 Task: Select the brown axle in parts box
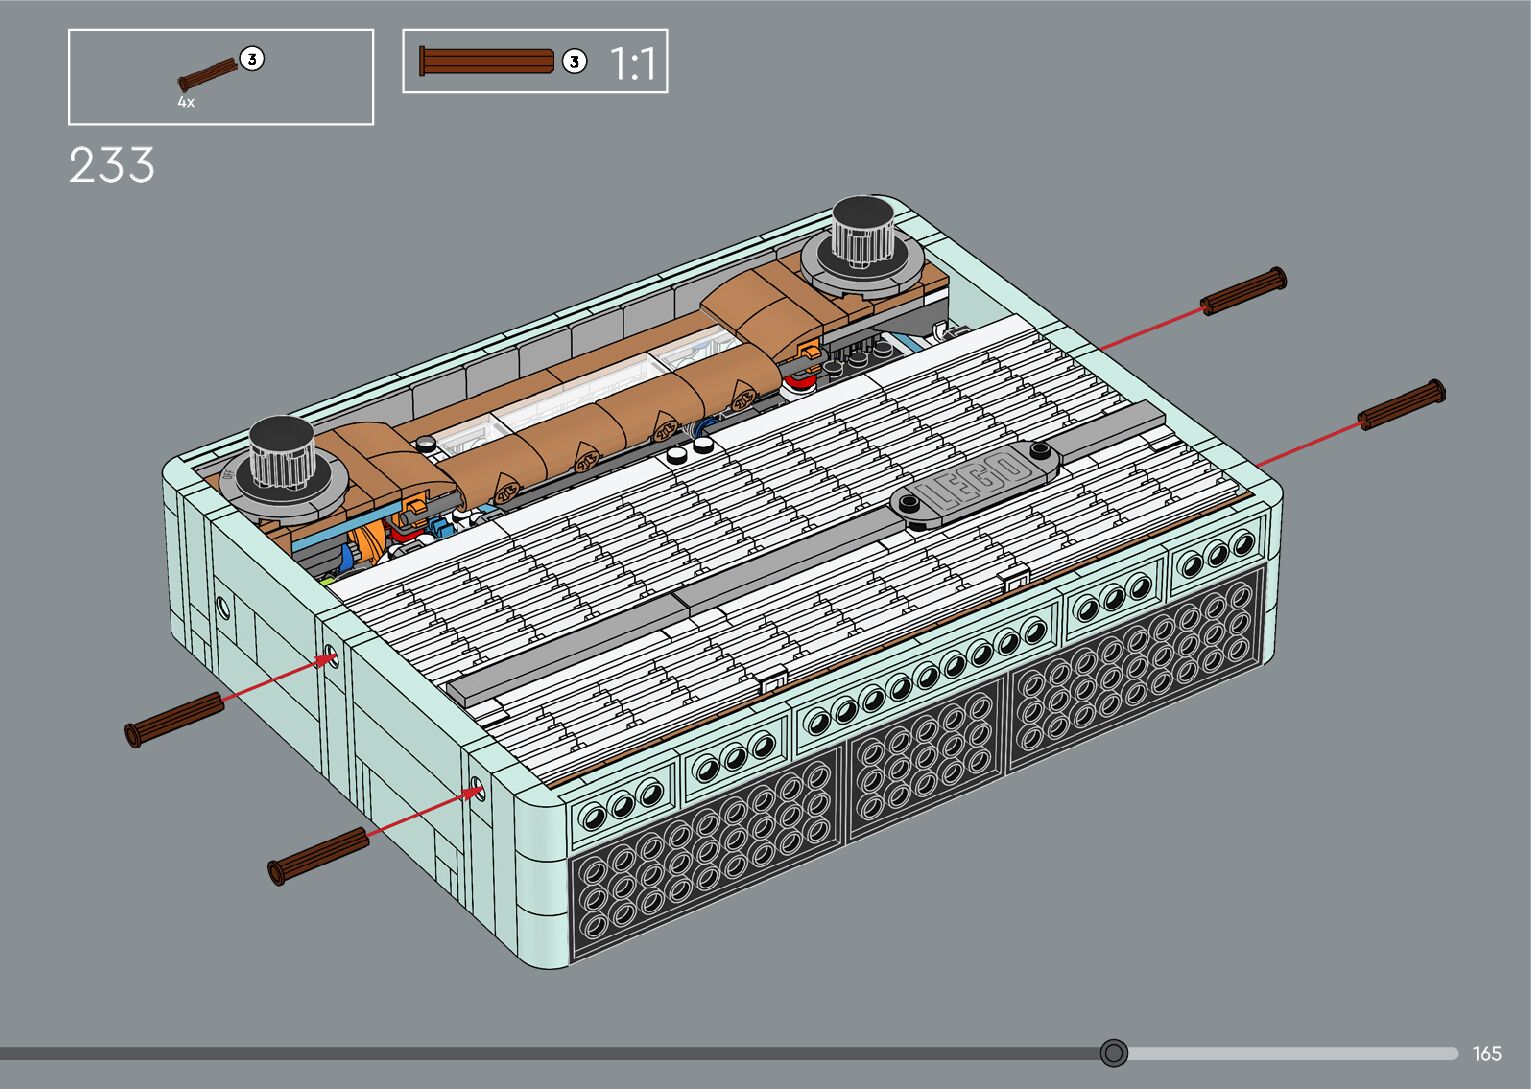coord(207,75)
